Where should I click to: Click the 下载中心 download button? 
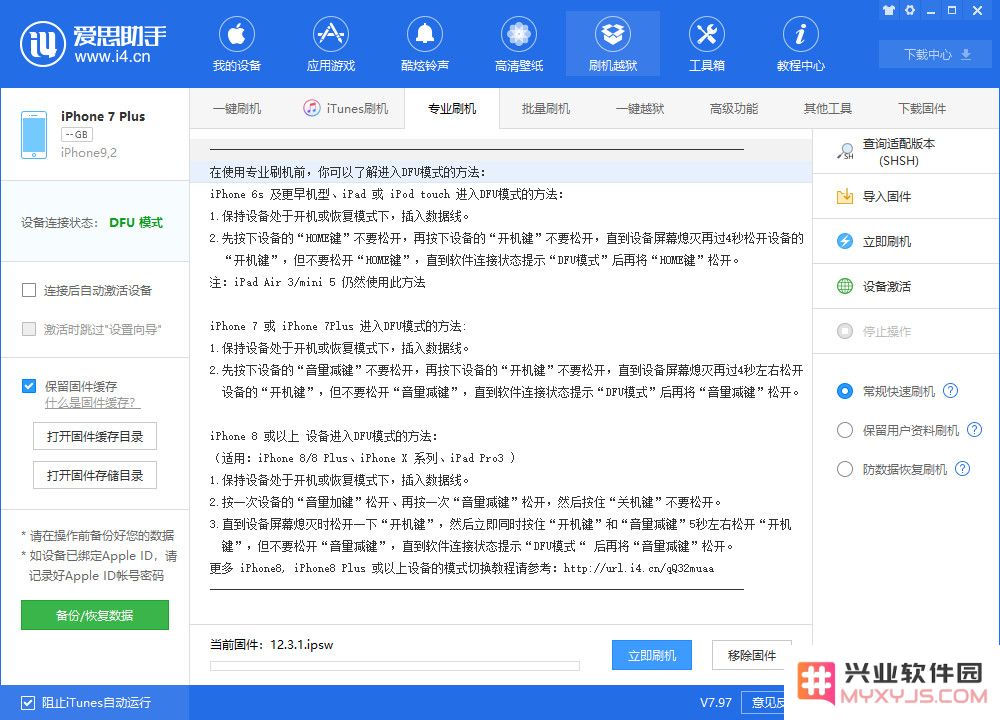point(937,54)
